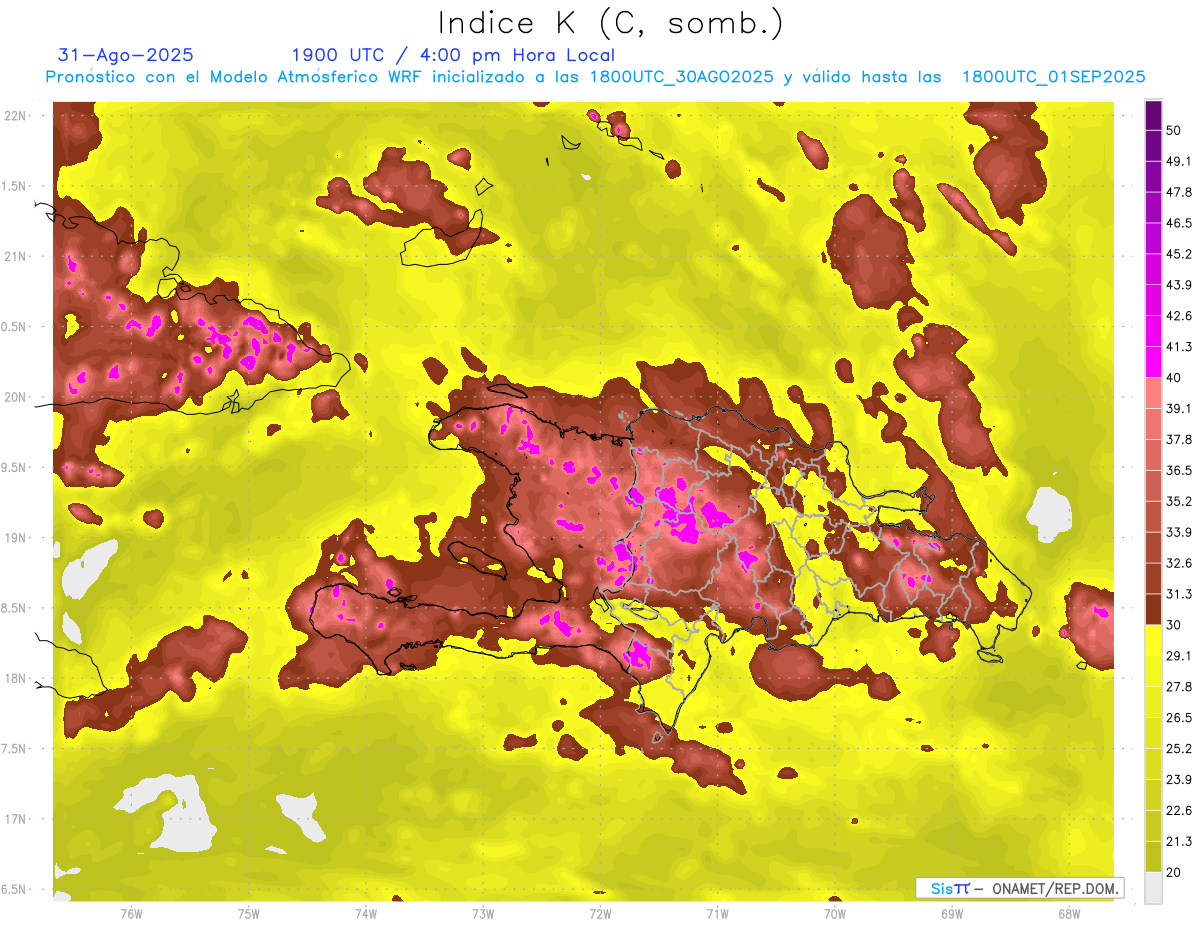Click the colorbar value "49.1"
The image size is (1200, 927).
(x=1179, y=161)
